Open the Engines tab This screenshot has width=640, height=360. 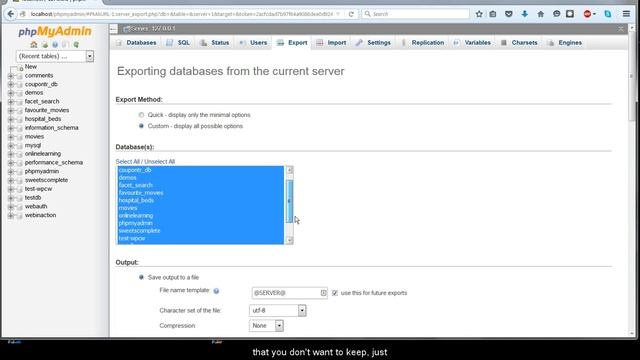click(x=565, y=43)
